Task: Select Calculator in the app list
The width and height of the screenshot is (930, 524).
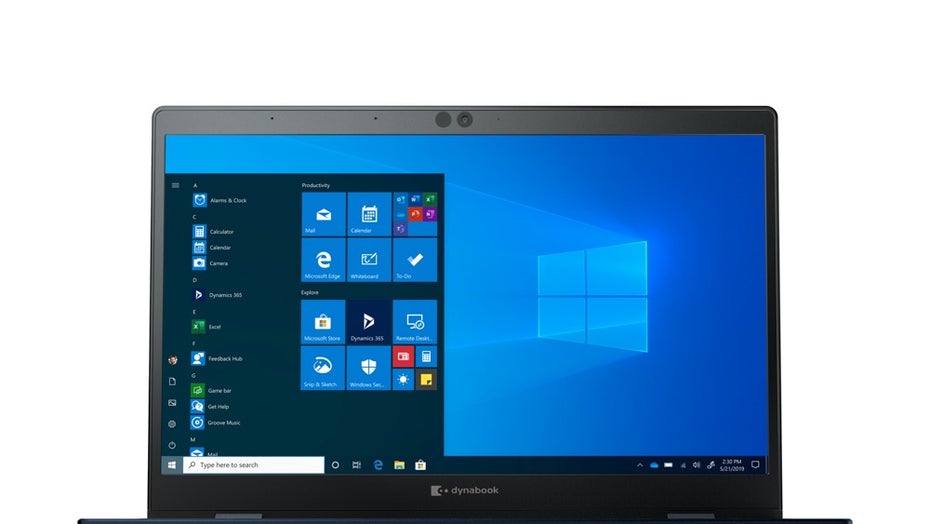Action: (x=220, y=232)
